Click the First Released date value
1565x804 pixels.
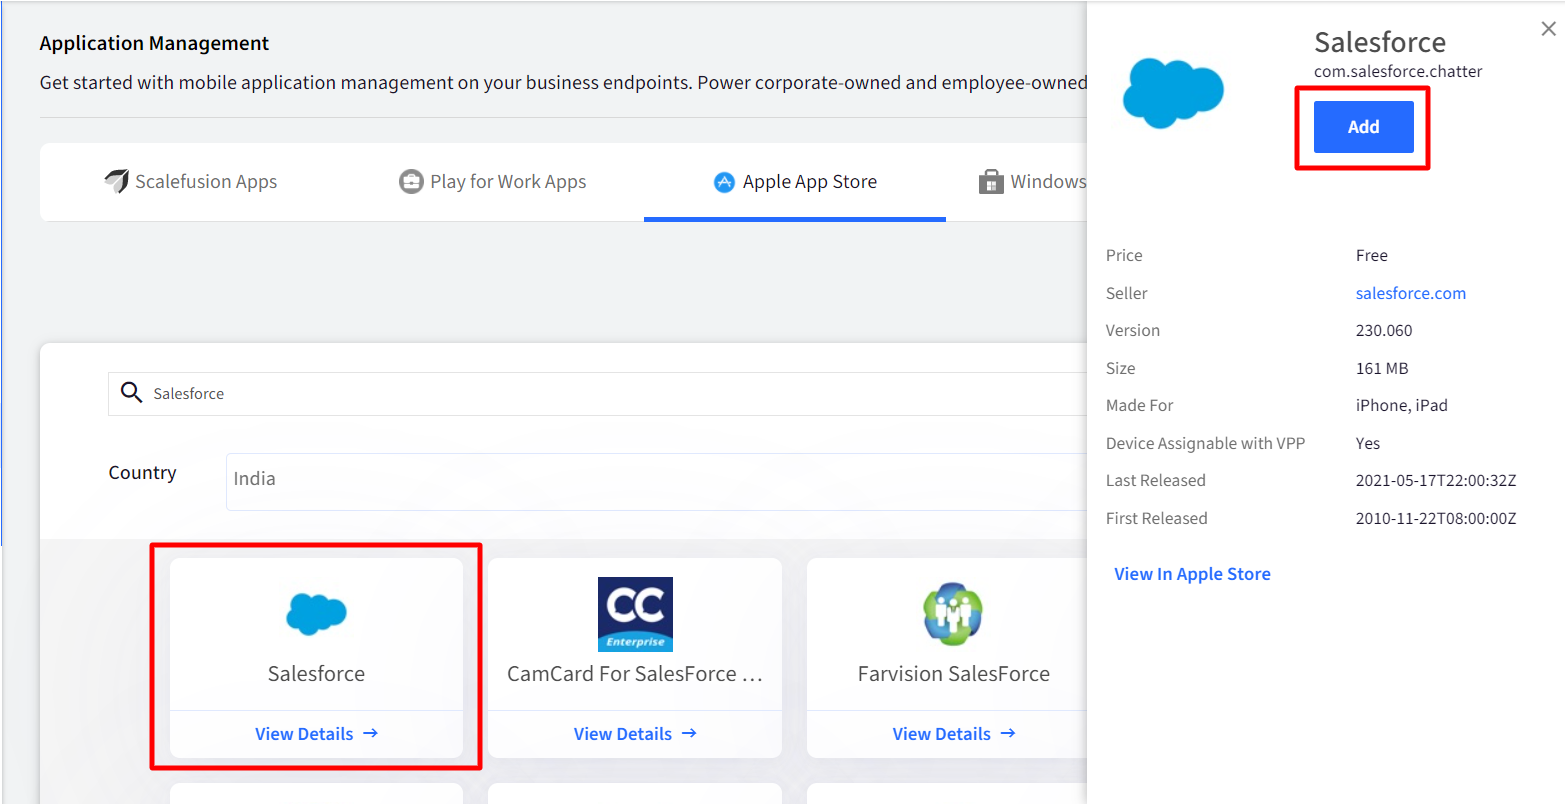pos(1436,518)
